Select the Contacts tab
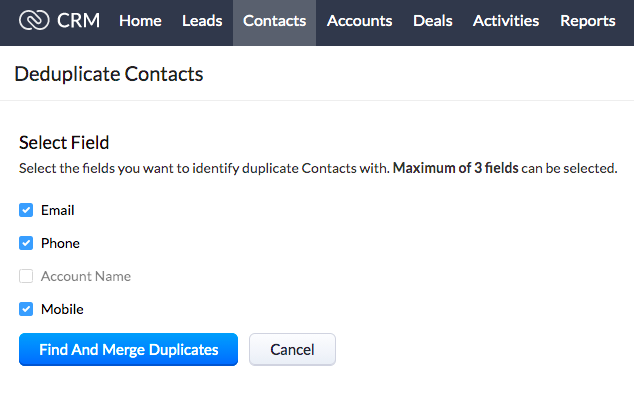634x405 pixels. (x=274, y=21)
